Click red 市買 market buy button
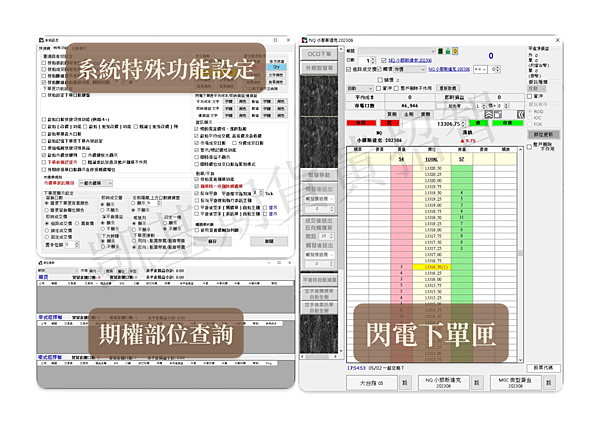 pos(361,123)
